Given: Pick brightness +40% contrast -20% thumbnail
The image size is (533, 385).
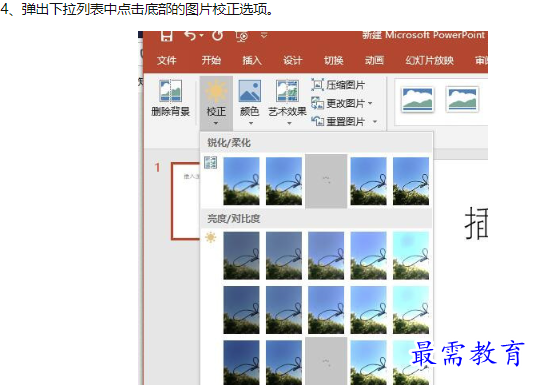Looking at the screenshot, I should tap(411, 310).
